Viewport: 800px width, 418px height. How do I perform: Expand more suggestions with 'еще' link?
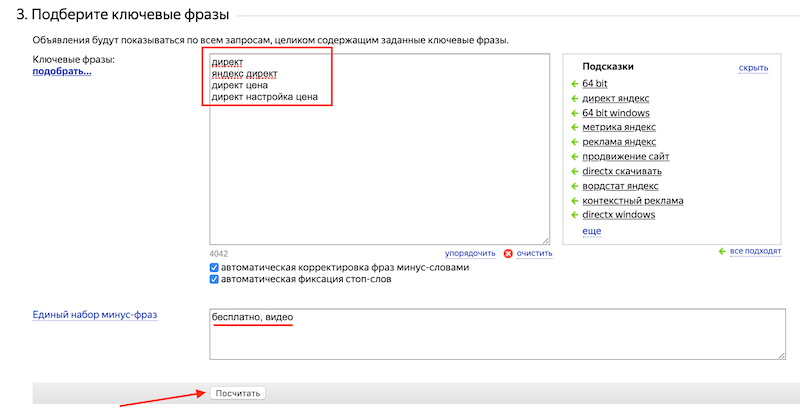tap(591, 231)
